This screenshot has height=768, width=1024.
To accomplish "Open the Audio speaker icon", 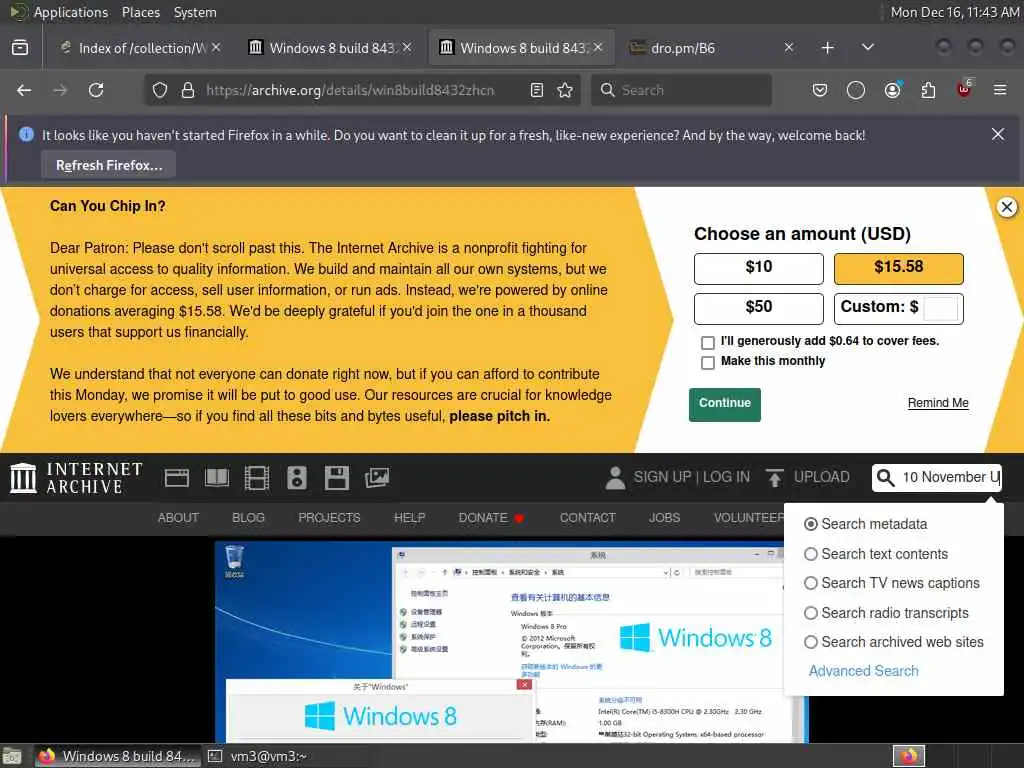I will pos(296,478).
